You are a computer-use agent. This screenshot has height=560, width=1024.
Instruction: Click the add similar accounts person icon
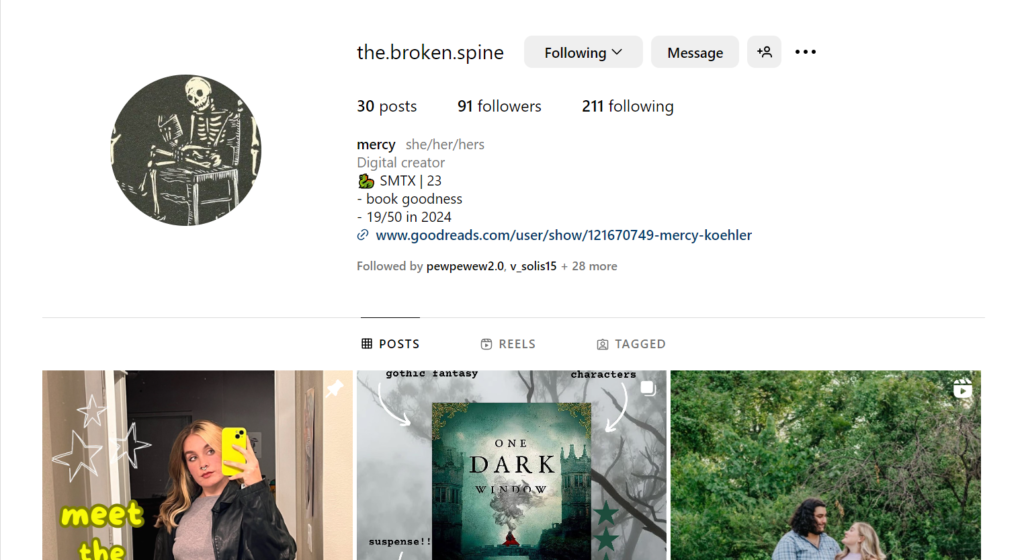[764, 52]
